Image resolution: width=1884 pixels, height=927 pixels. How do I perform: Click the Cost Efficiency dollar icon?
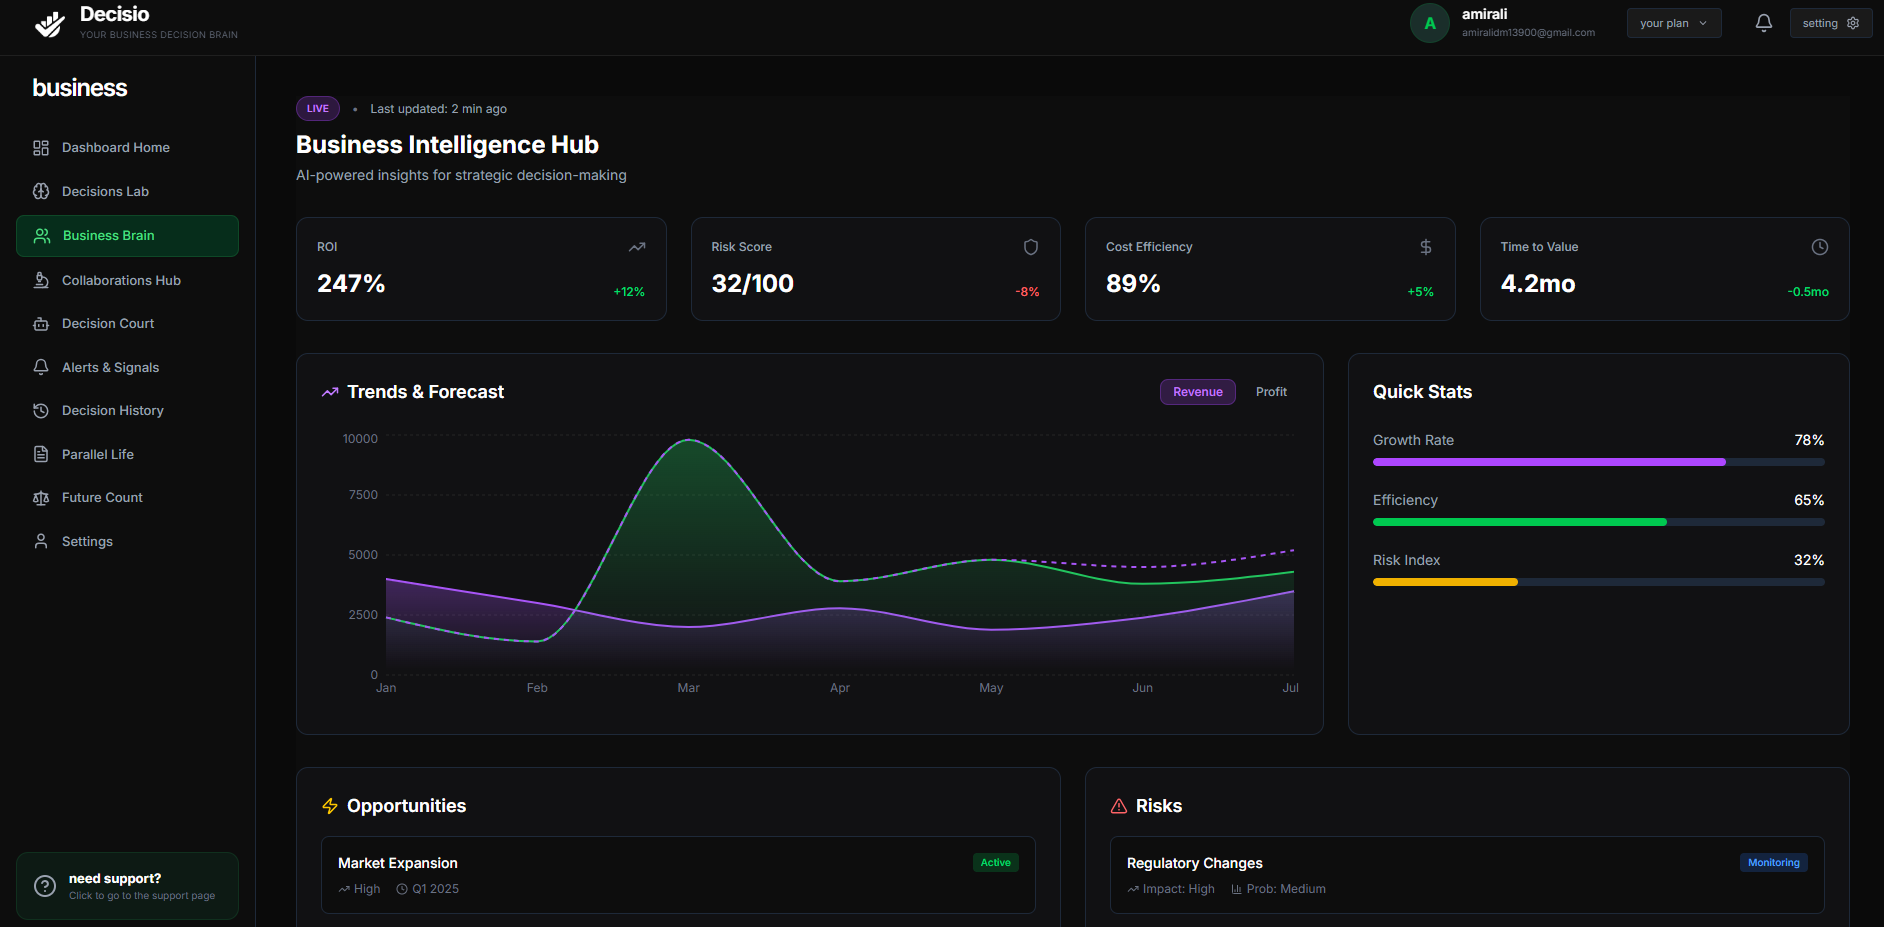pos(1426,247)
